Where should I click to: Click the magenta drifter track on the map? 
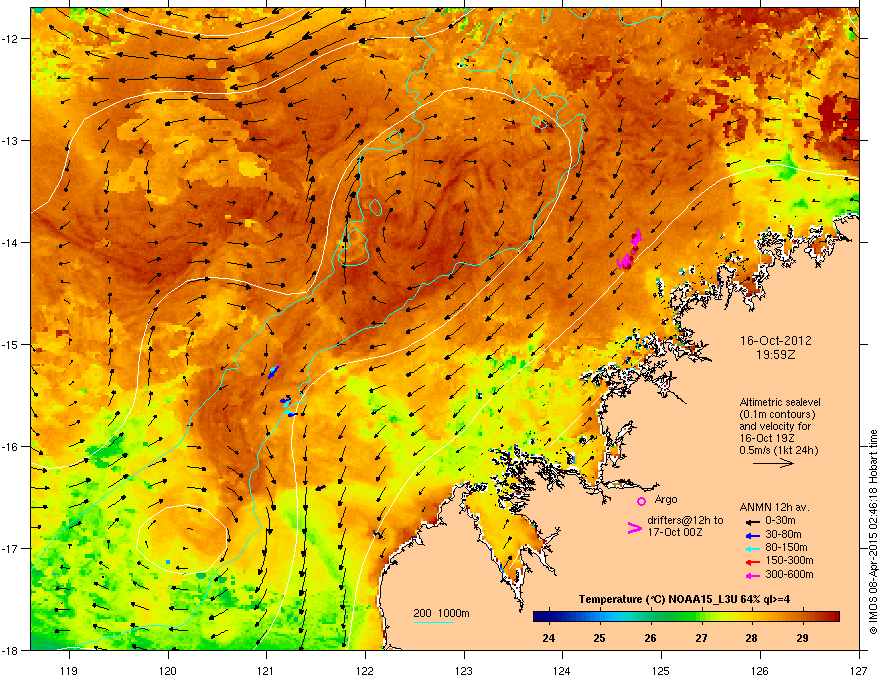630,250
